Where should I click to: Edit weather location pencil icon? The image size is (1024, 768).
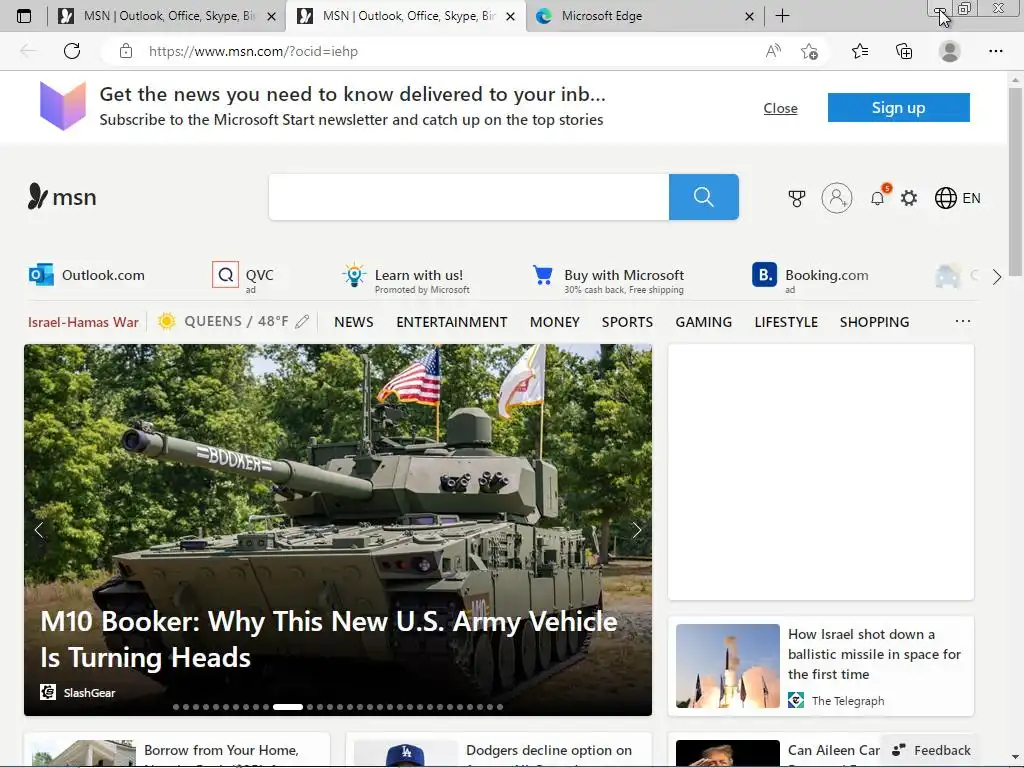[302, 321]
